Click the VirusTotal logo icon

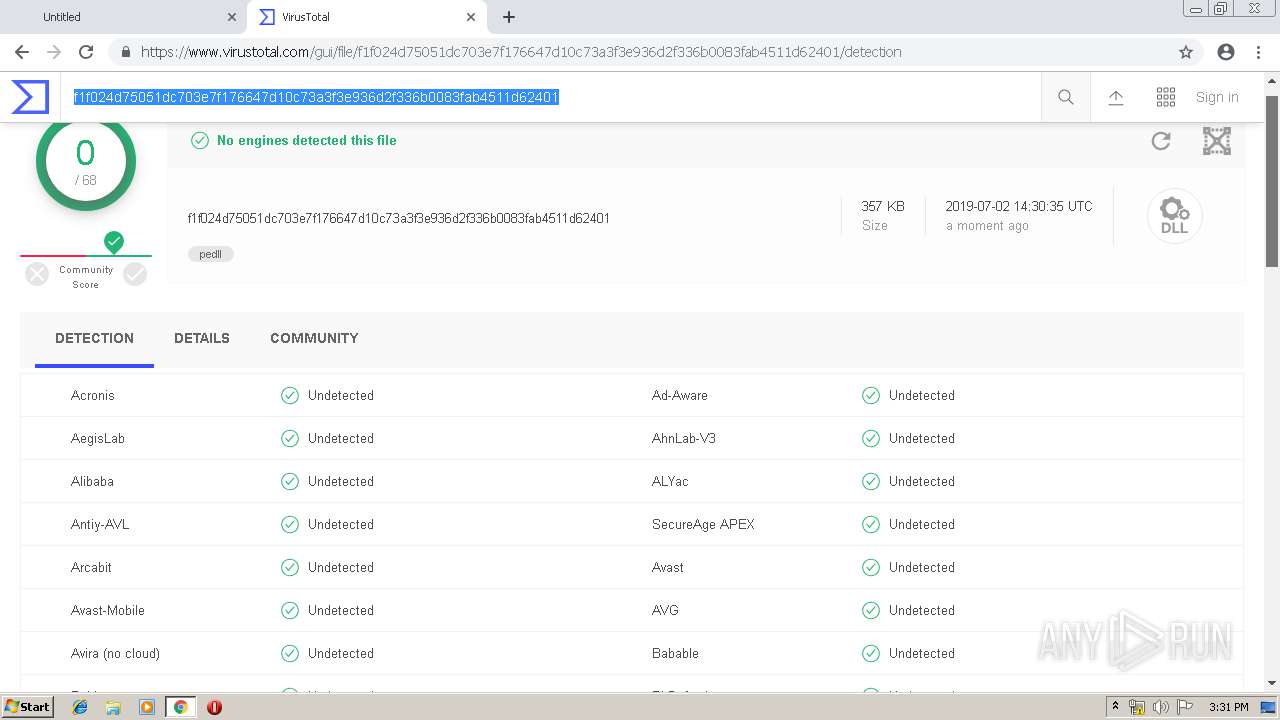tap(30, 97)
